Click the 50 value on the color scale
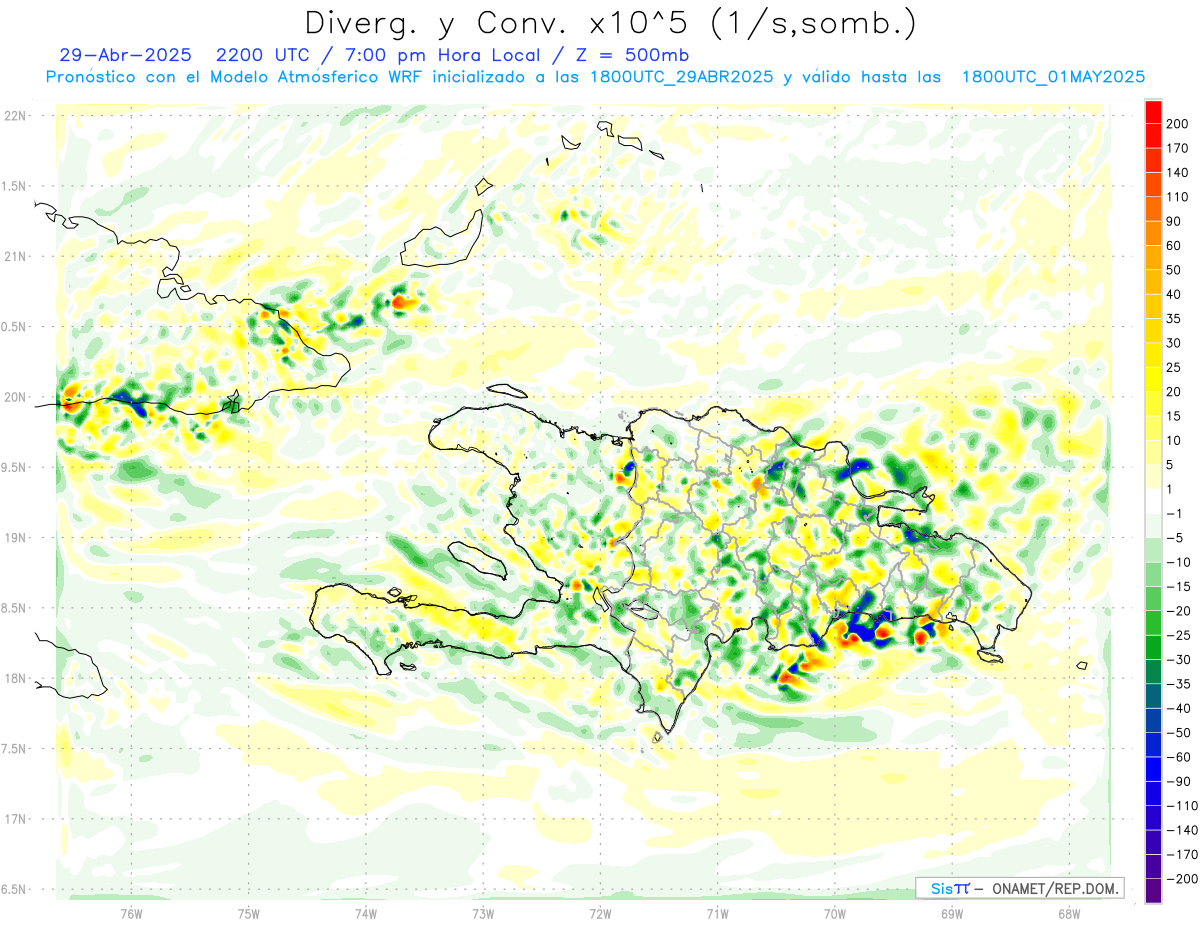Image resolution: width=1200 pixels, height=927 pixels. pyautogui.click(x=1174, y=270)
